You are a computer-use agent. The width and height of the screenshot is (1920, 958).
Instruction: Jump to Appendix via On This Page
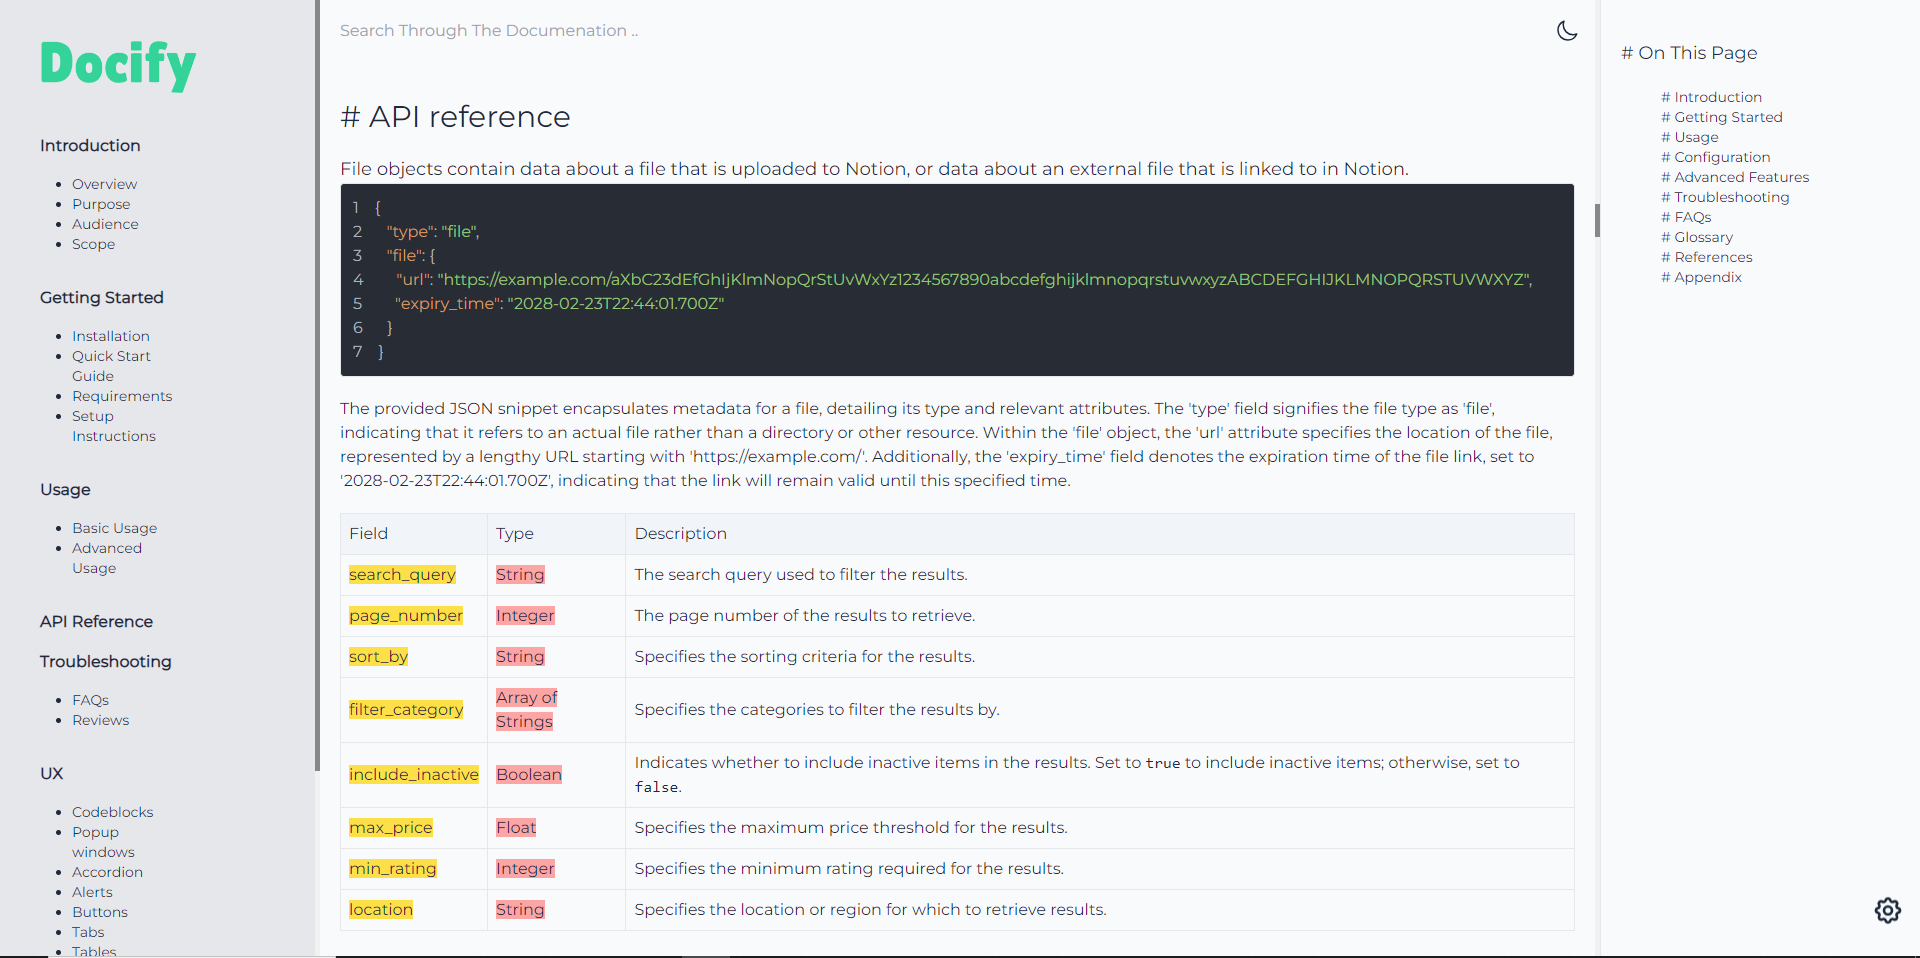click(x=1701, y=277)
